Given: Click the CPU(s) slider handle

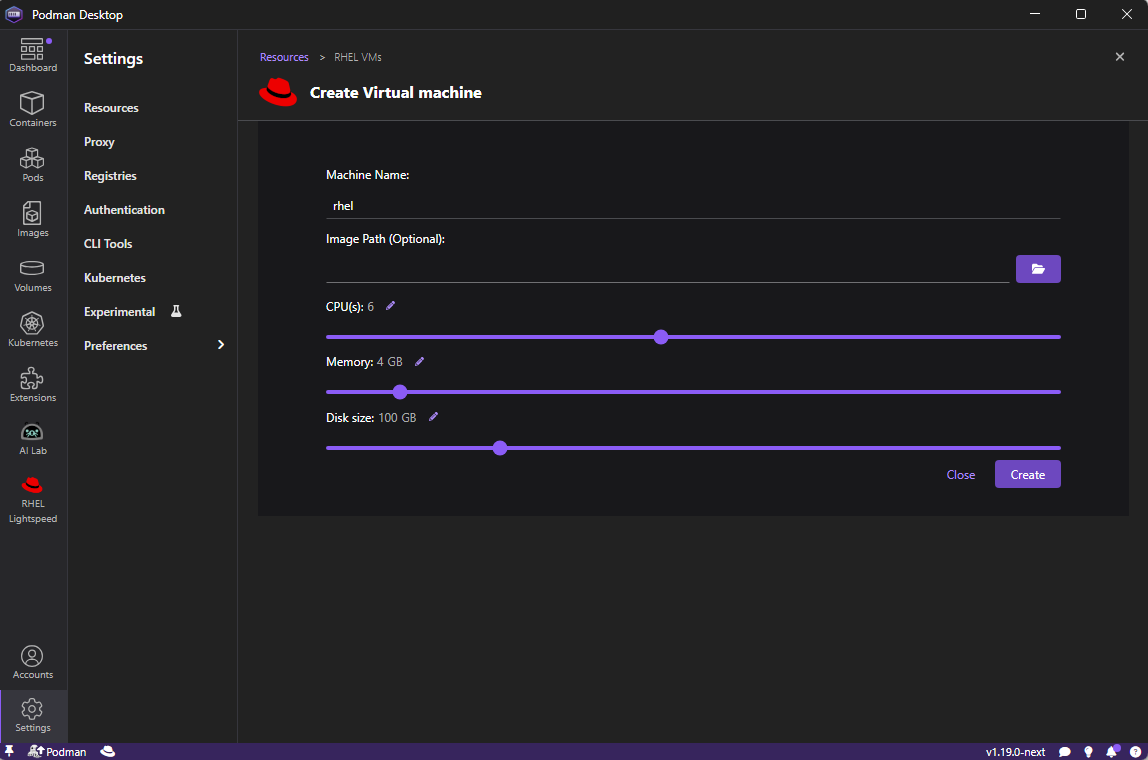Looking at the screenshot, I should coord(660,337).
